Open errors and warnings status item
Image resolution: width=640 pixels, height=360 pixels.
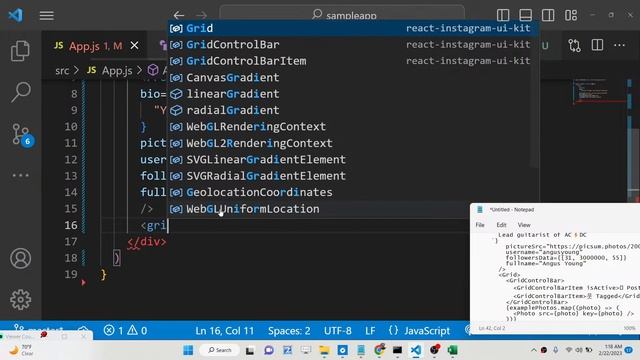click(125, 330)
